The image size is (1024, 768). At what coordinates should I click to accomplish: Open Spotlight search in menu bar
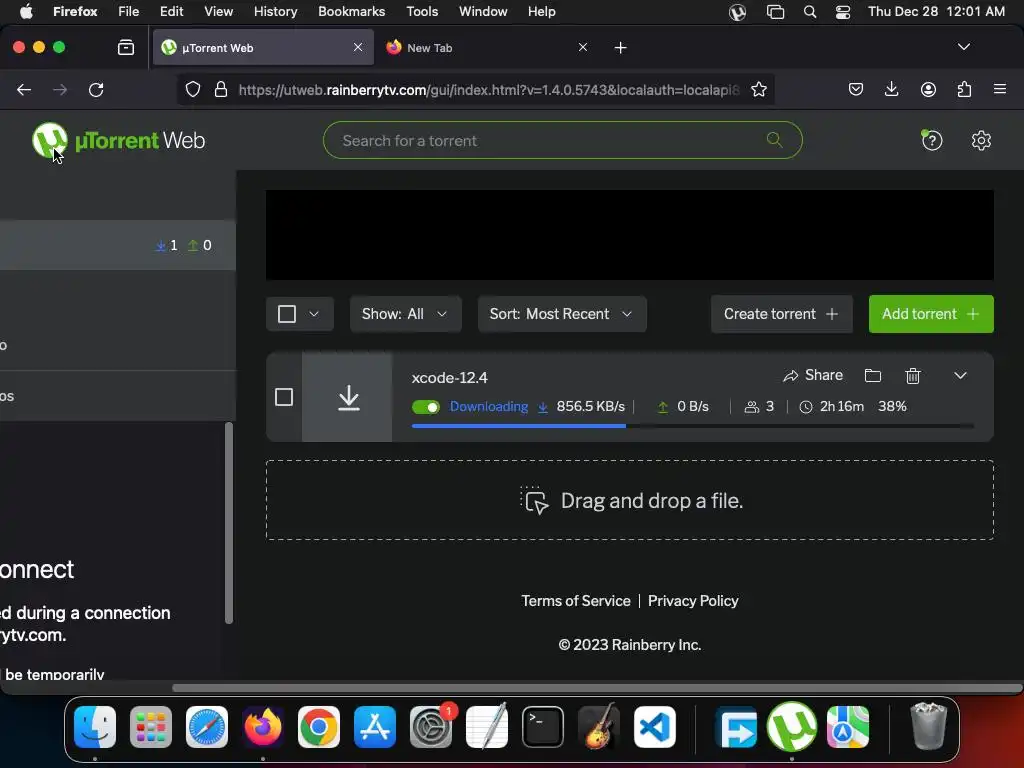[810, 12]
